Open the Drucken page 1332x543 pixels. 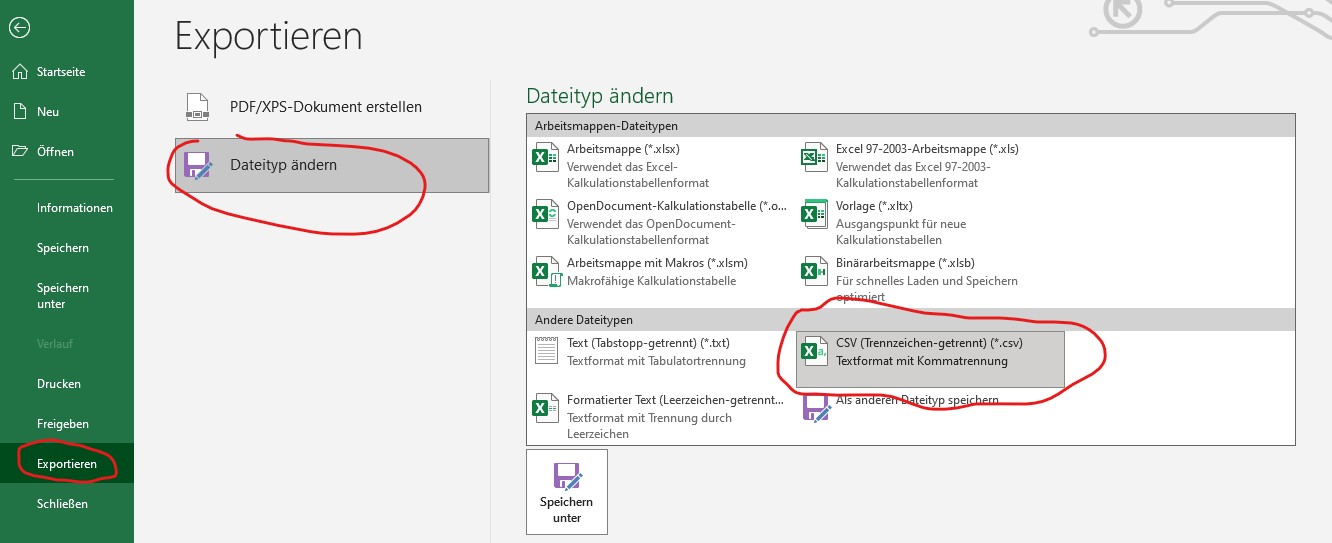pyautogui.click(x=58, y=384)
